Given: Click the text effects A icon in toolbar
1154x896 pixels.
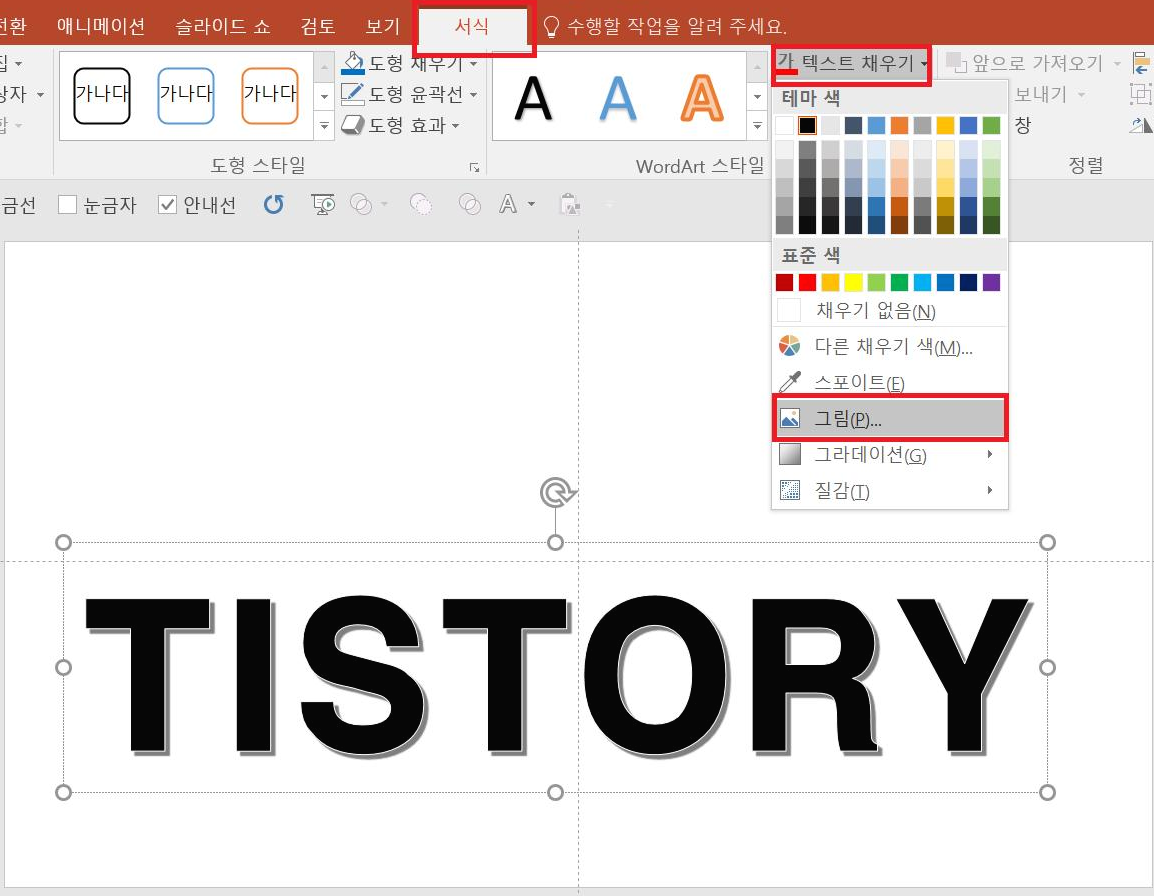Looking at the screenshot, I should coord(508,204).
